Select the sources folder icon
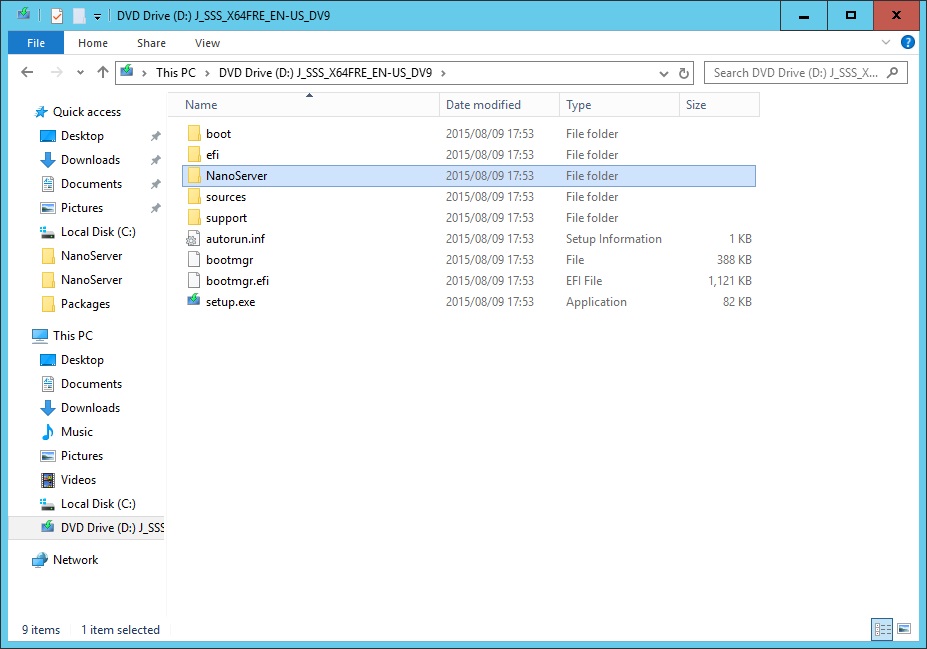The image size is (927, 649). (x=194, y=196)
